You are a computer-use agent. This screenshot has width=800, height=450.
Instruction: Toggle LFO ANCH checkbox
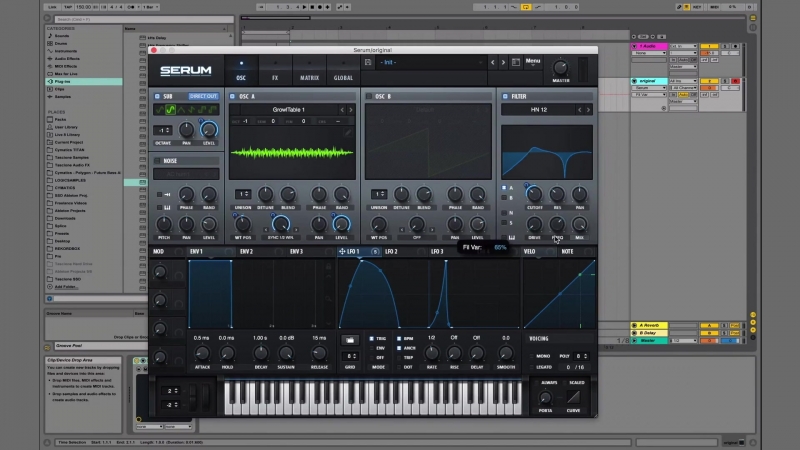tap(399, 348)
